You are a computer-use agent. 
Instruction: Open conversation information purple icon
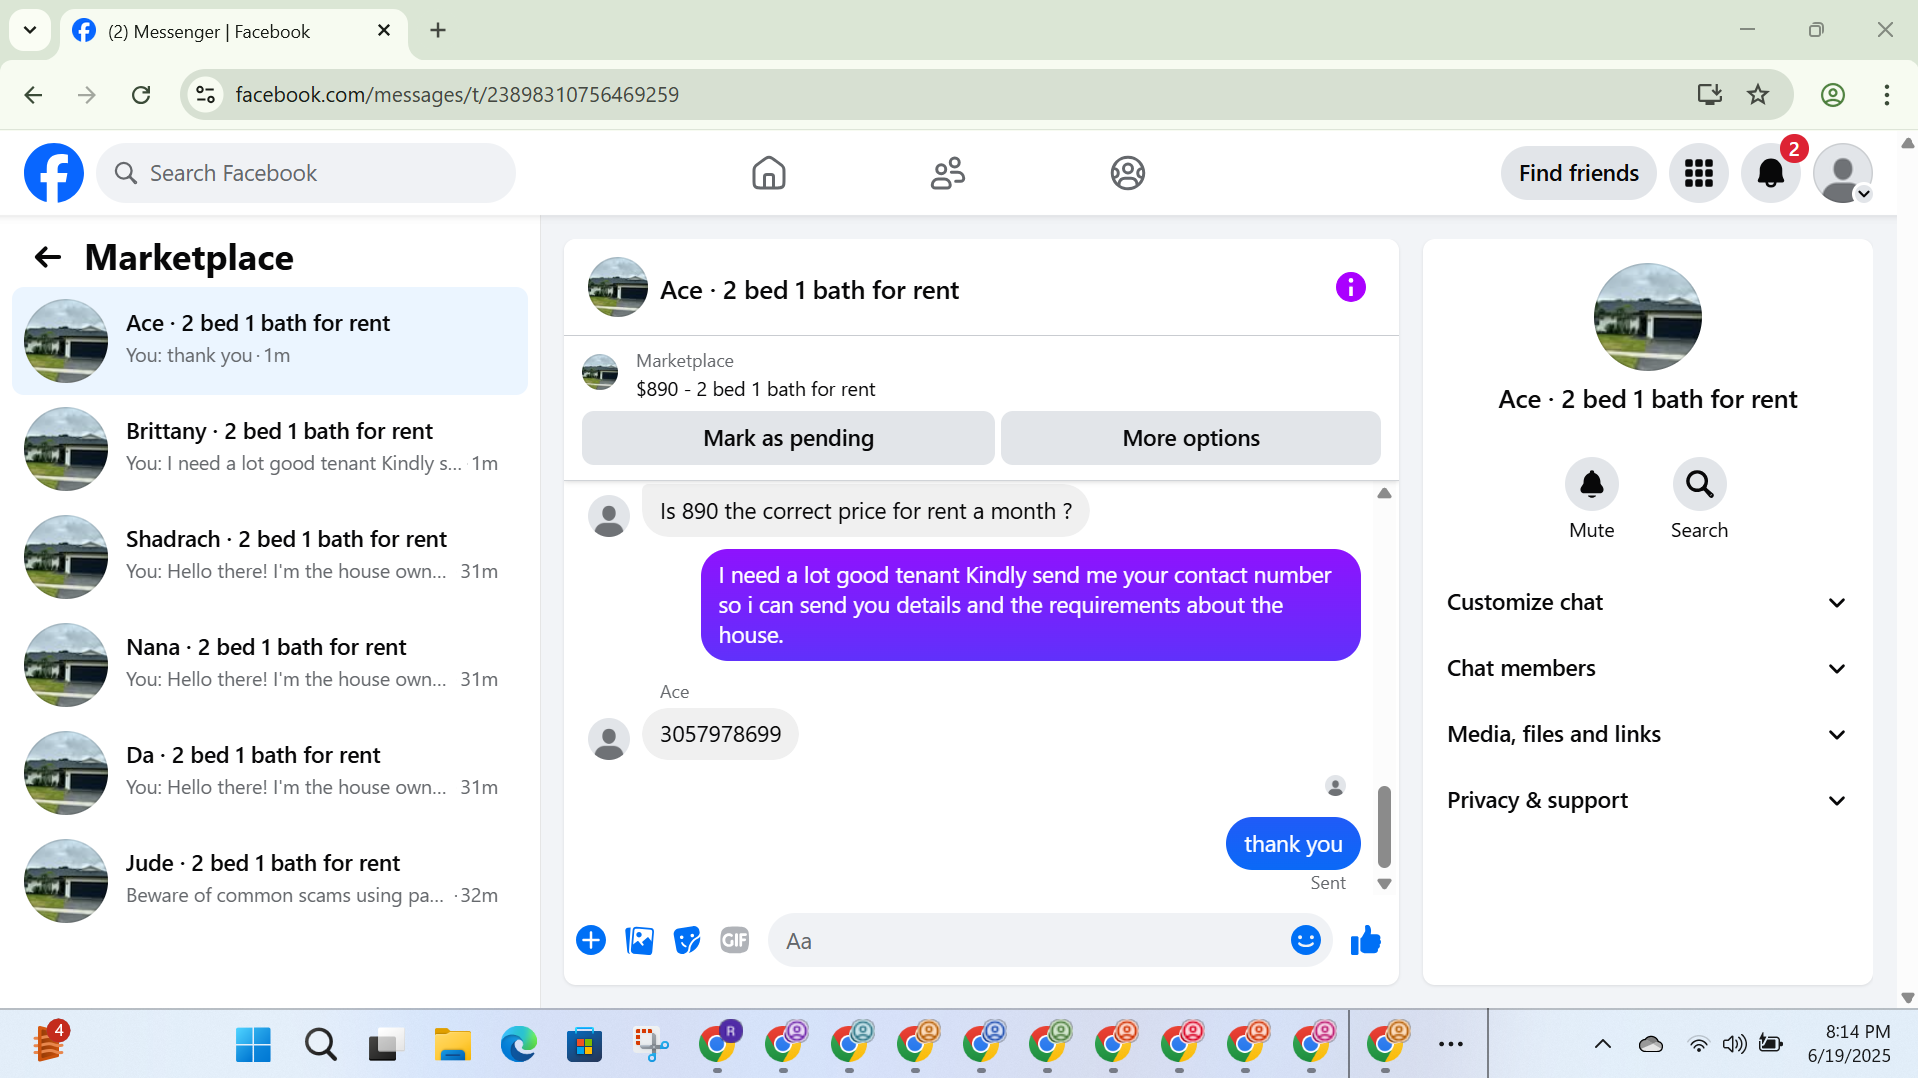pos(1350,288)
